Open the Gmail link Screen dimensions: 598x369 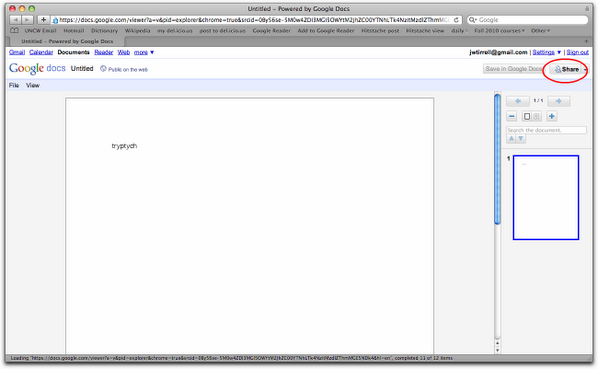coord(17,52)
